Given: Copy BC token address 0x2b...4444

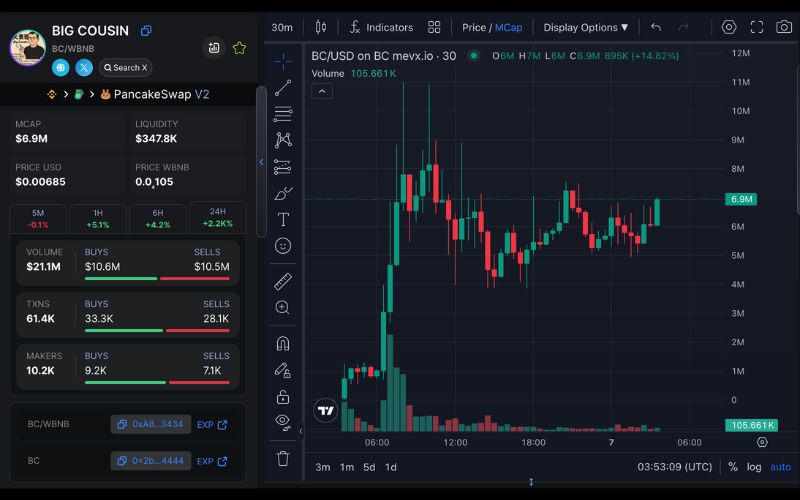Looking at the screenshot, I should (x=151, y=461).
